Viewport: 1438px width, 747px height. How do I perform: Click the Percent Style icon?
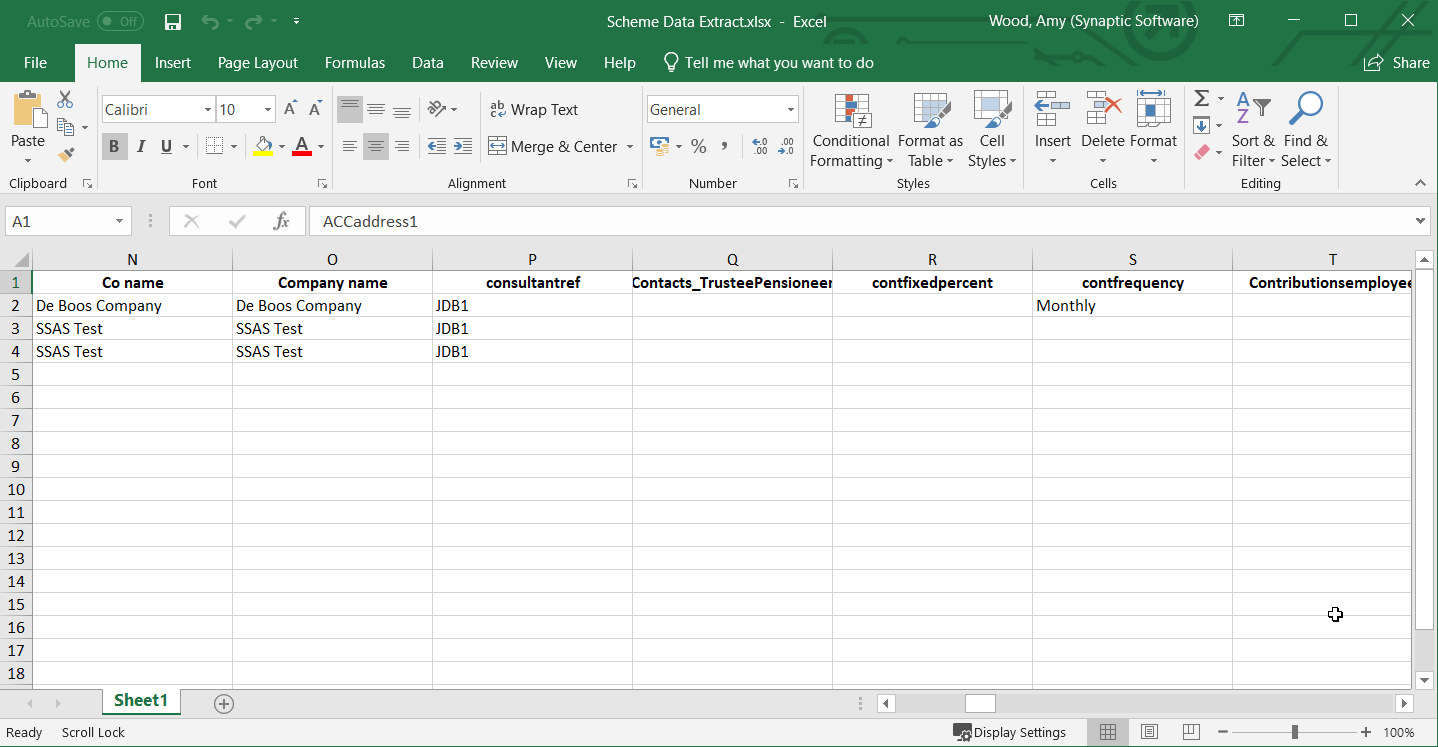point(698,147)
